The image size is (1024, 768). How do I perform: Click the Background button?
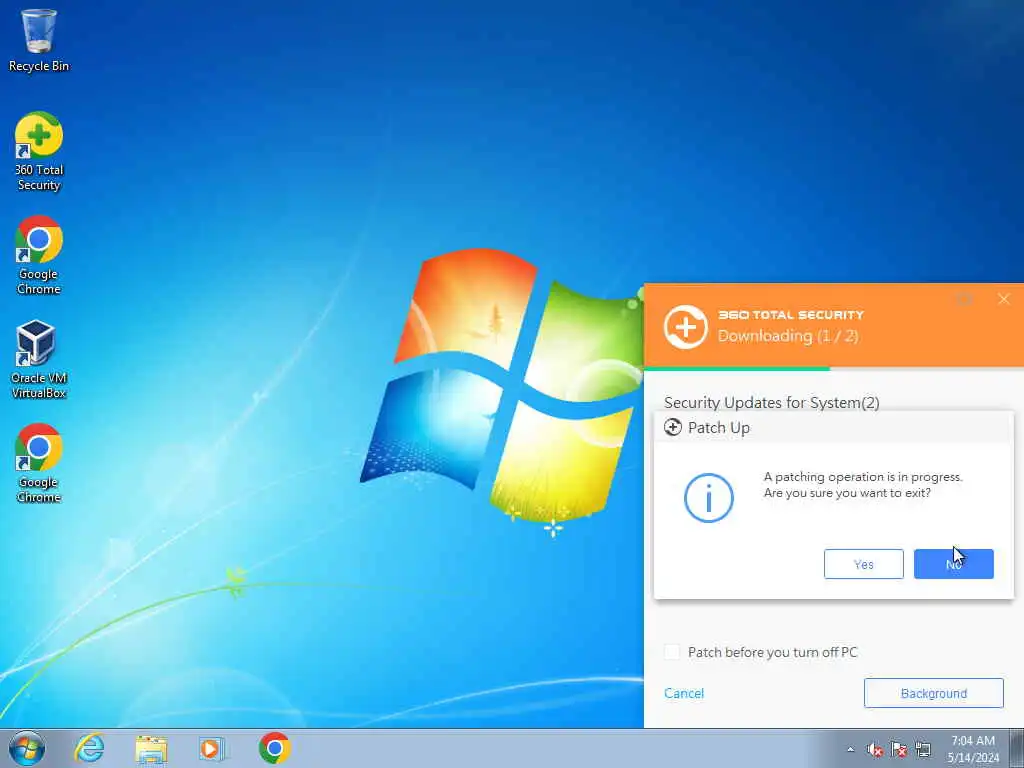tap(933, 694)
